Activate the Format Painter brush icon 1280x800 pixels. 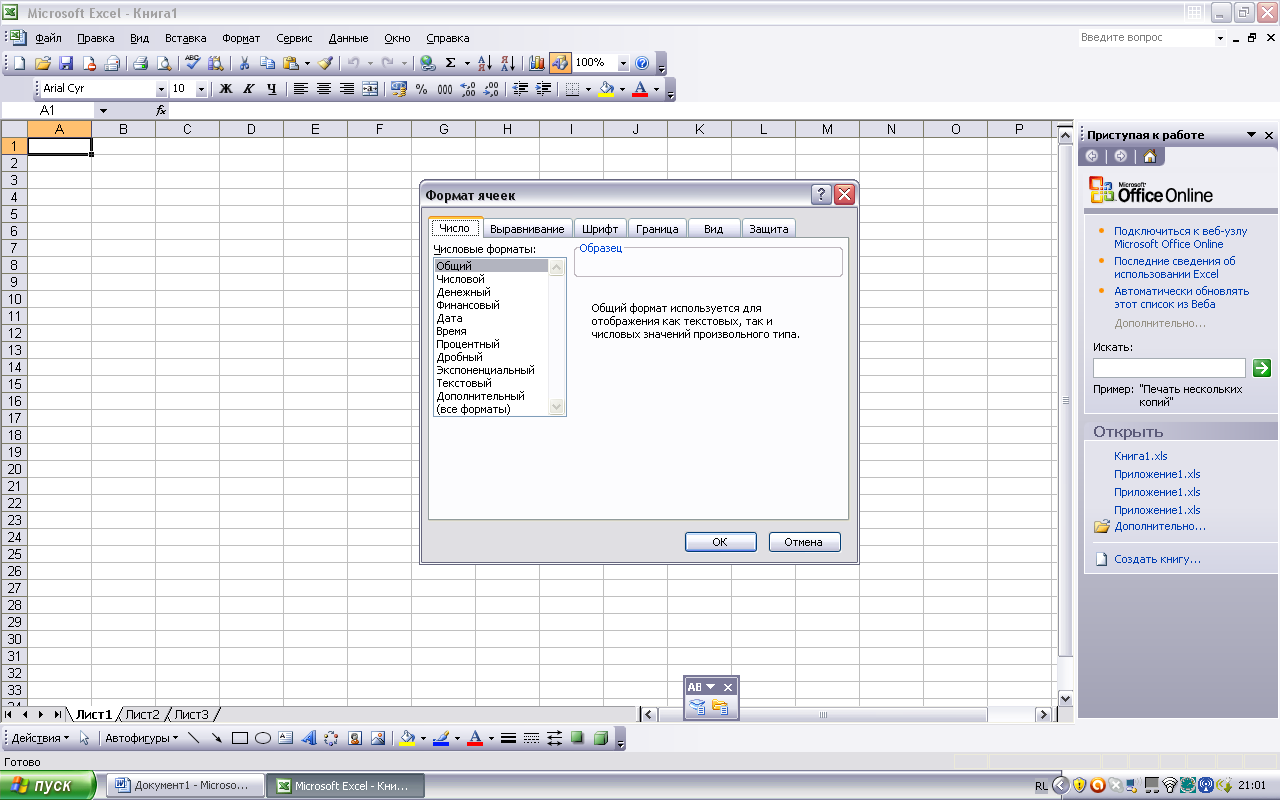pyautogui.click(x=325, y=63)
